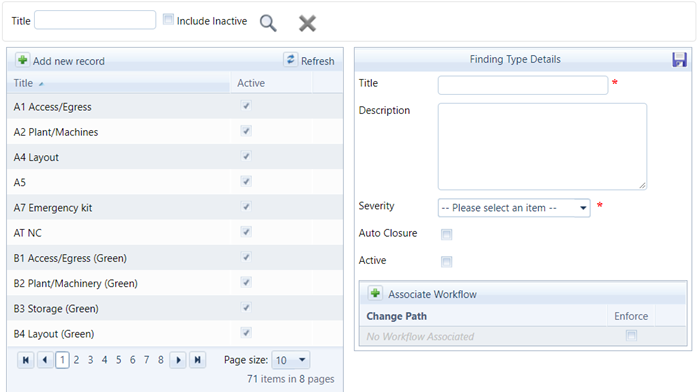Go to page 5
697x392 pixels.
pos(119,360)
